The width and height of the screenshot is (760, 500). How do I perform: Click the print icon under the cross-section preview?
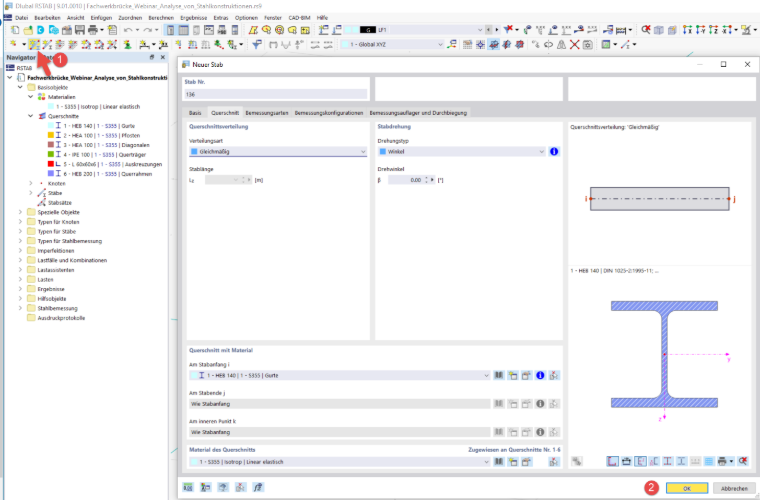pyautogui.click(x=722, y=461)
